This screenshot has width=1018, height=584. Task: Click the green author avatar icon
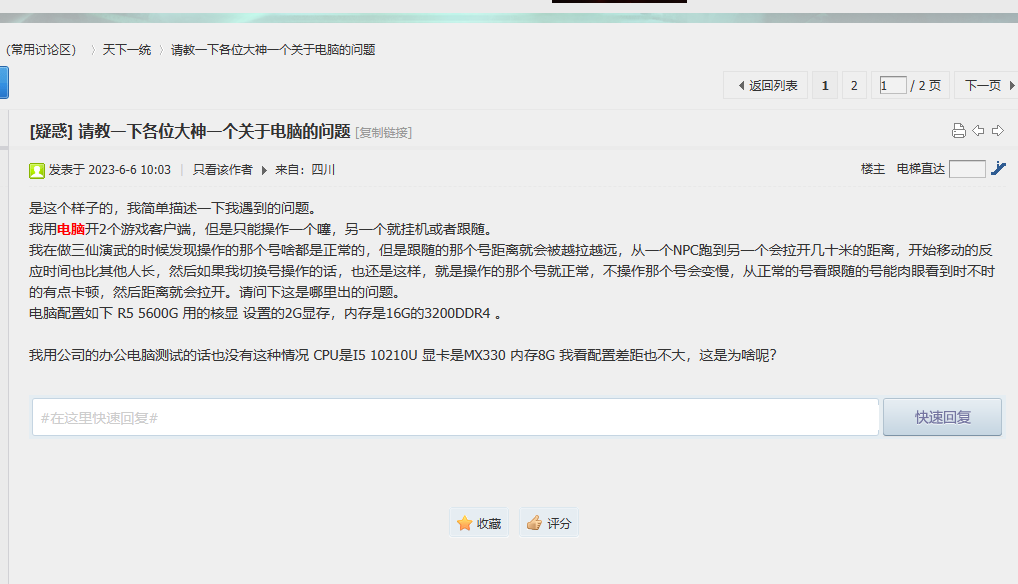[37, 170]
